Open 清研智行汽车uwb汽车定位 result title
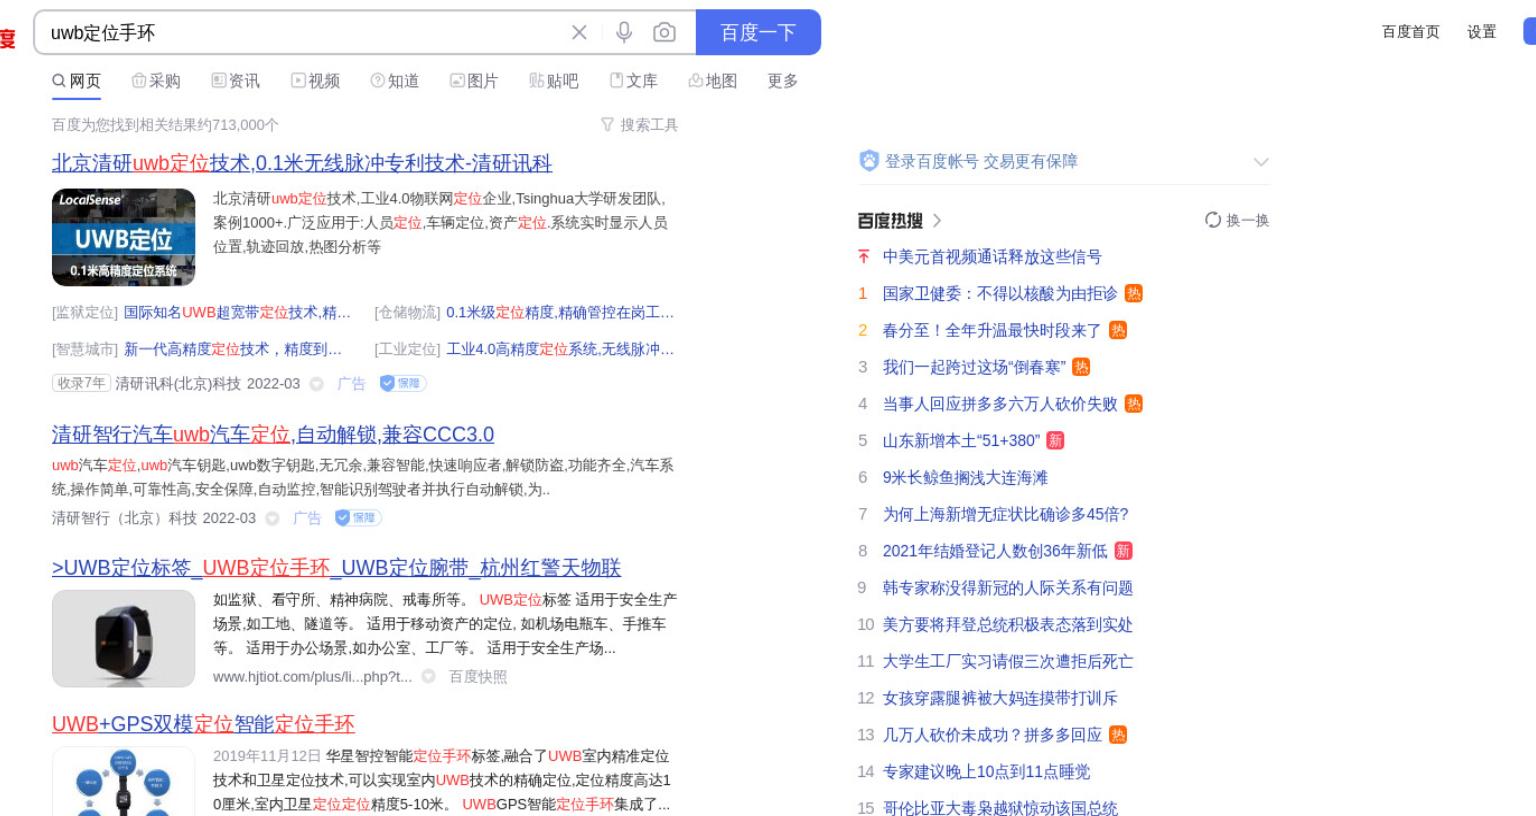The width and height of the screenshot is (1536, 816). pos(273,434)
